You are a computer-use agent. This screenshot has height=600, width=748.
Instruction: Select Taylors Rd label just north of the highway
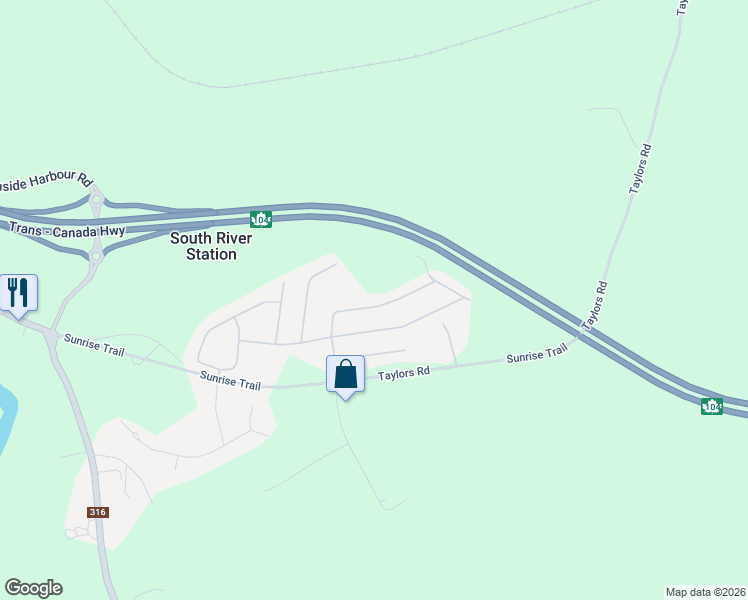594,306
